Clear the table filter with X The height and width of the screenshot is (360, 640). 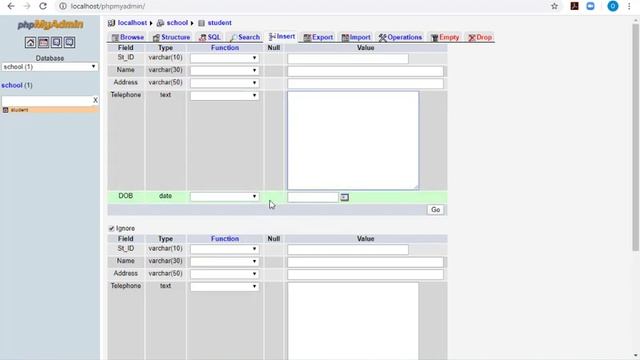95,100
